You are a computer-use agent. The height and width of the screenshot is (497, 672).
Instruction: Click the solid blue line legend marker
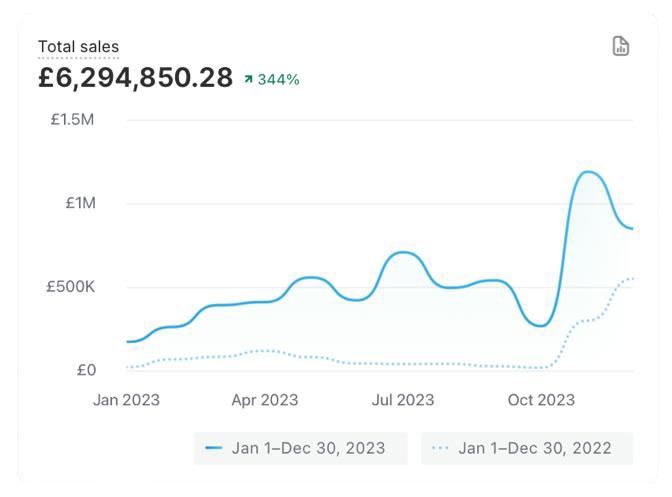coord(214,448)
